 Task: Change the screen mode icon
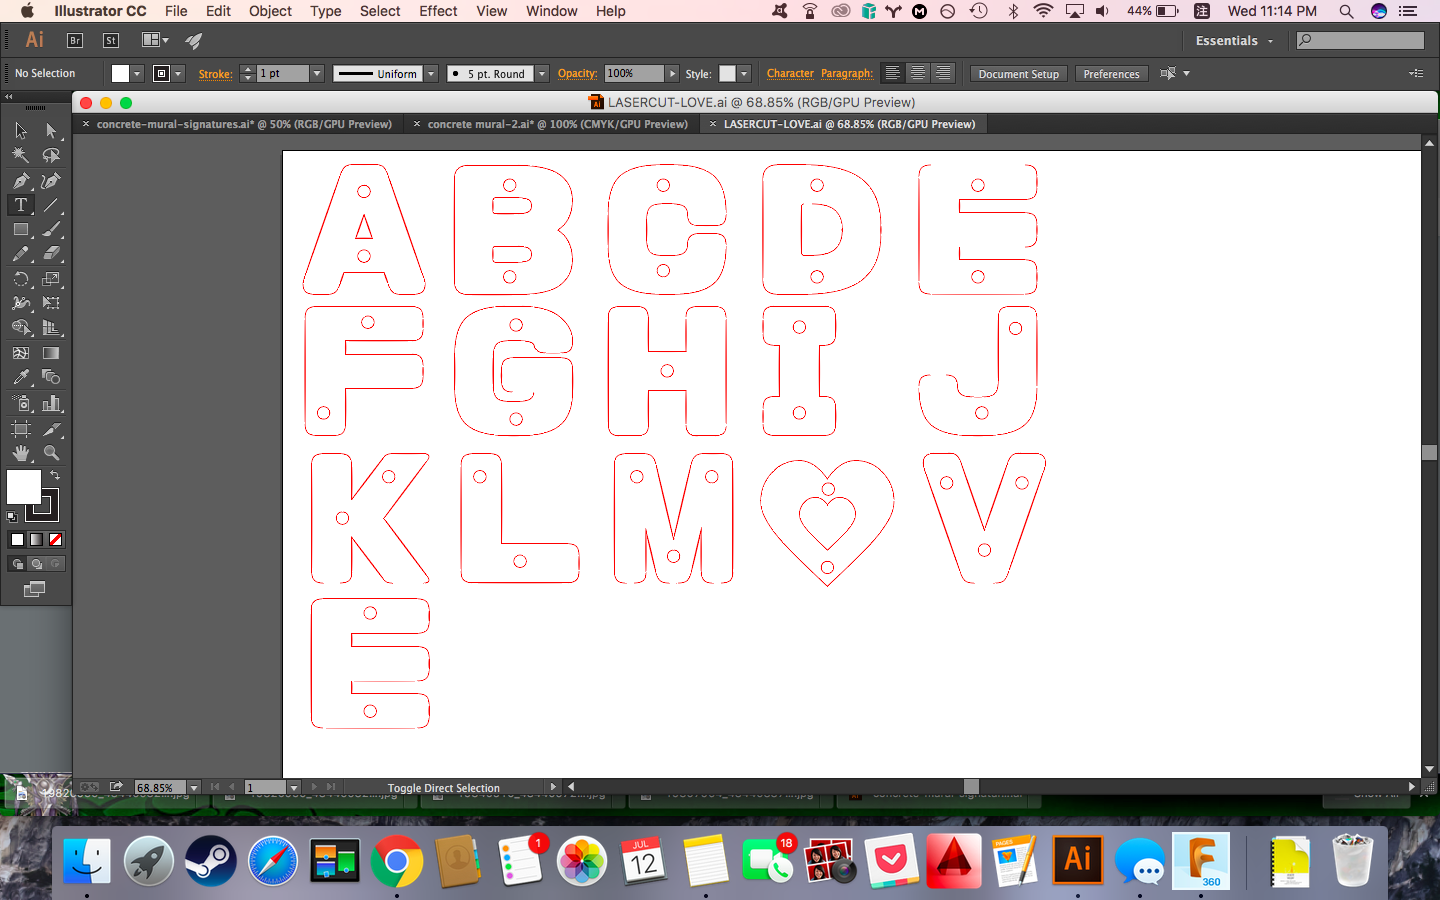tap(35, 589)
